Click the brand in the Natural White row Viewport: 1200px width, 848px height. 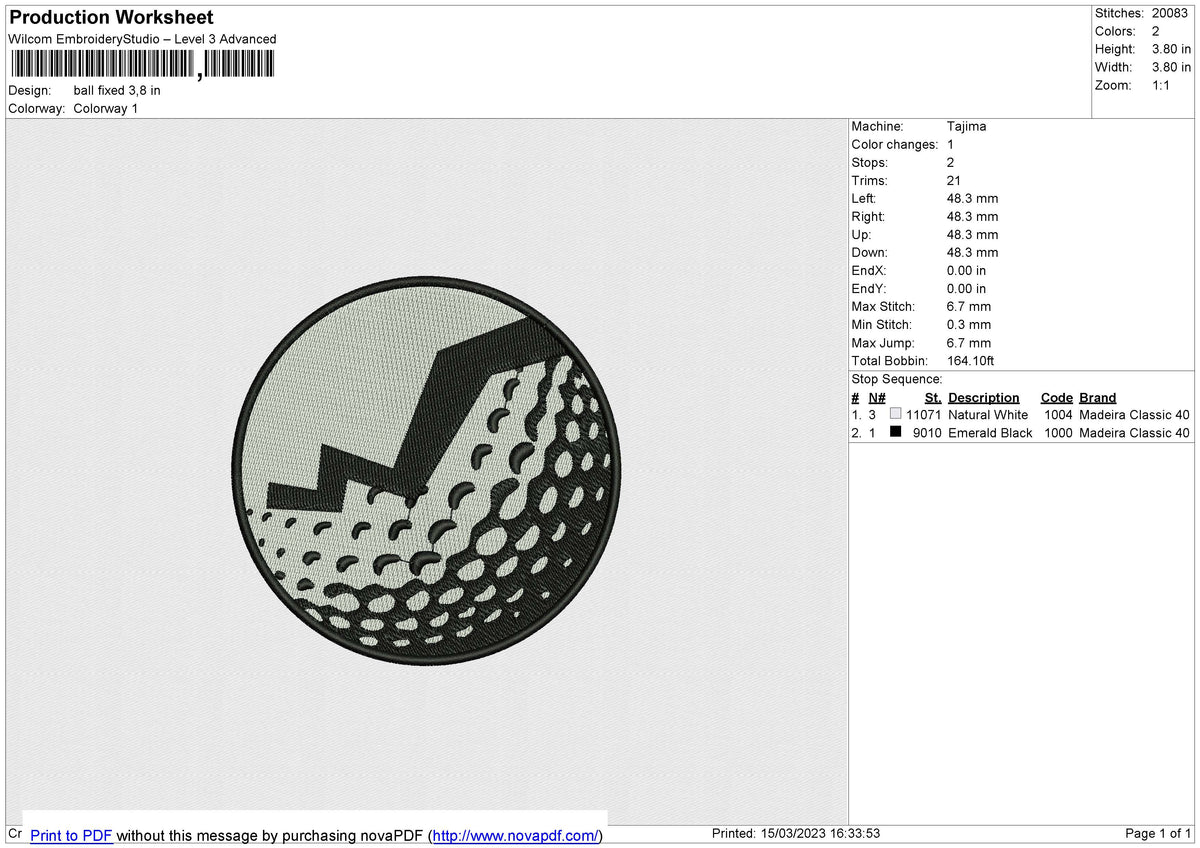pos(1135,414)
